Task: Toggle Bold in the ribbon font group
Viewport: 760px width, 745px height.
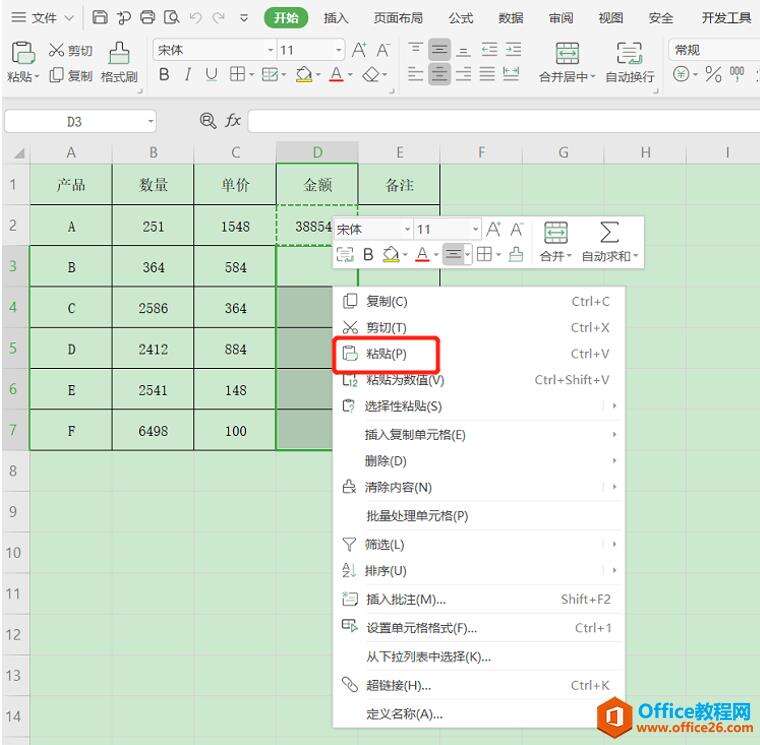Action: click(164, 75)
